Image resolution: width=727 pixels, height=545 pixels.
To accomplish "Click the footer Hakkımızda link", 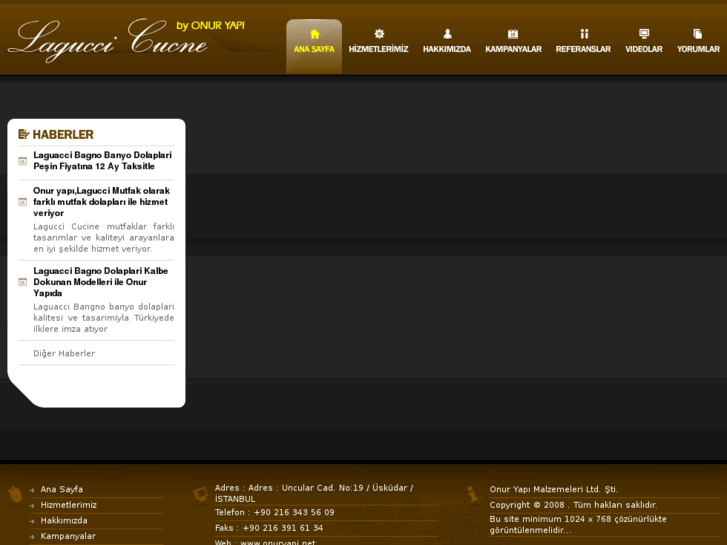I will (64, 521).
